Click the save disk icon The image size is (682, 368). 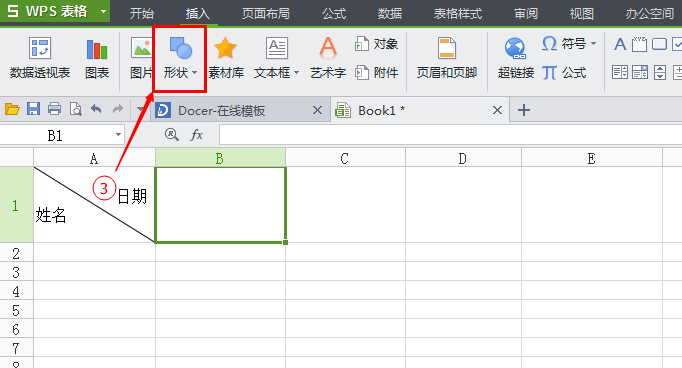tap(33, 109)
